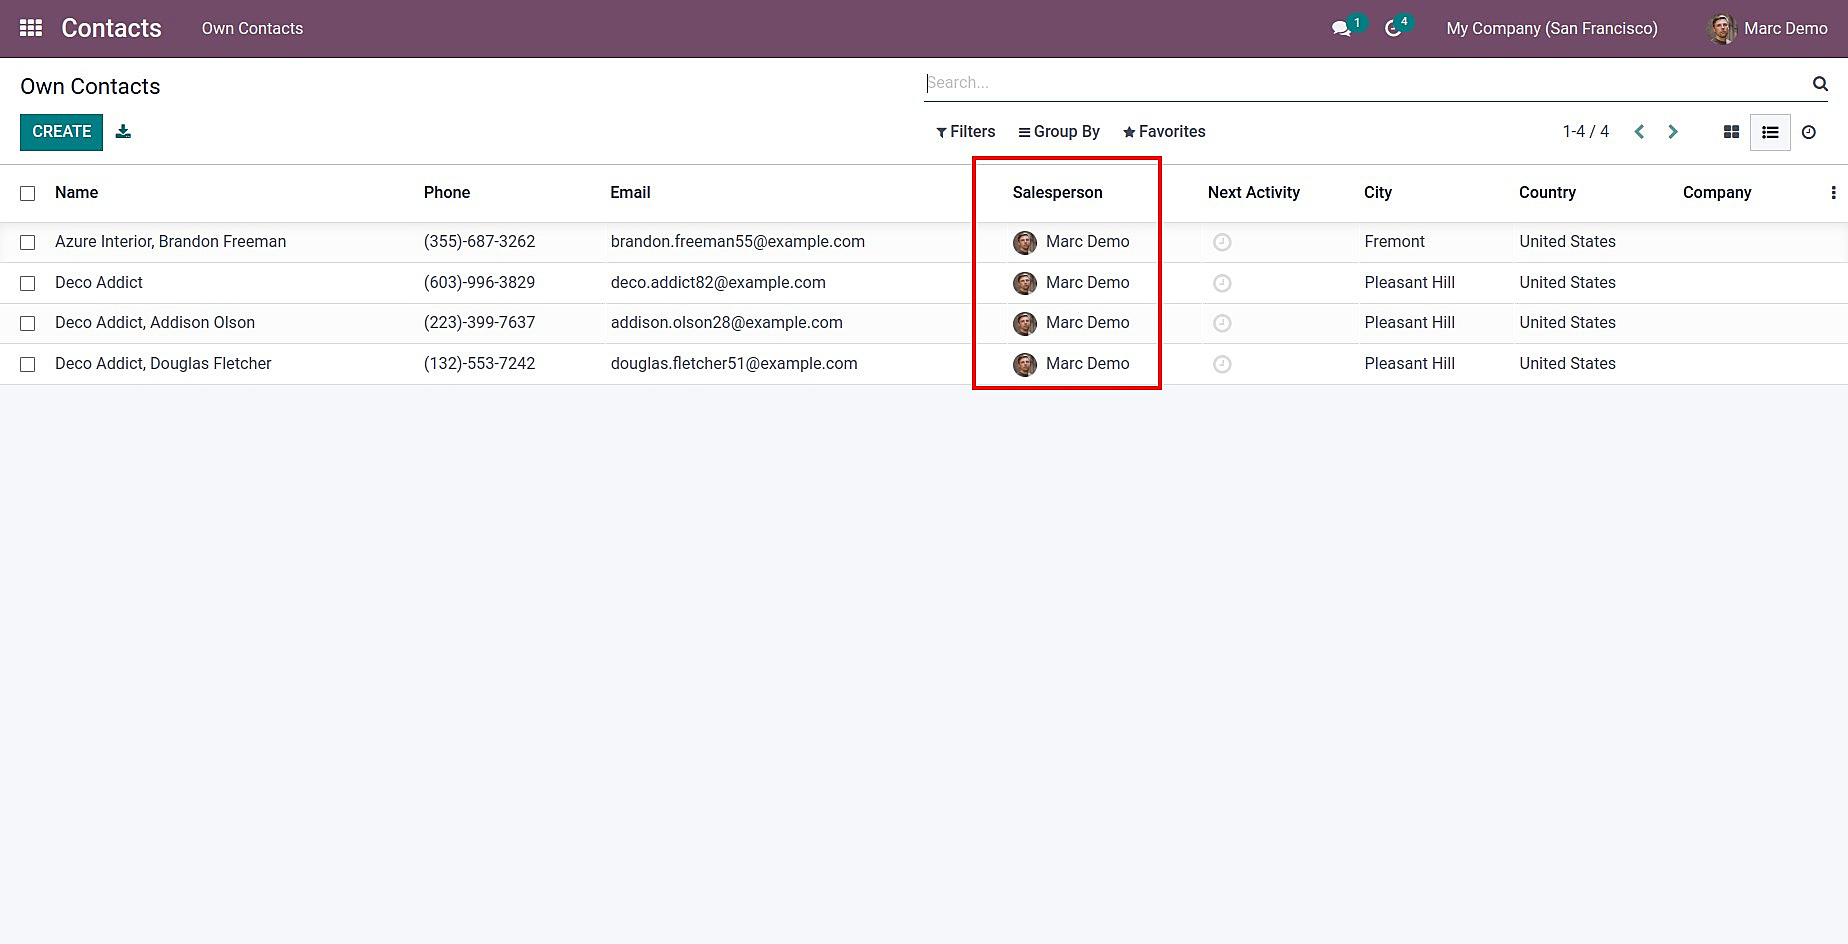Open the Filters dropdown
1848x944 pixels.
(965, 132)
